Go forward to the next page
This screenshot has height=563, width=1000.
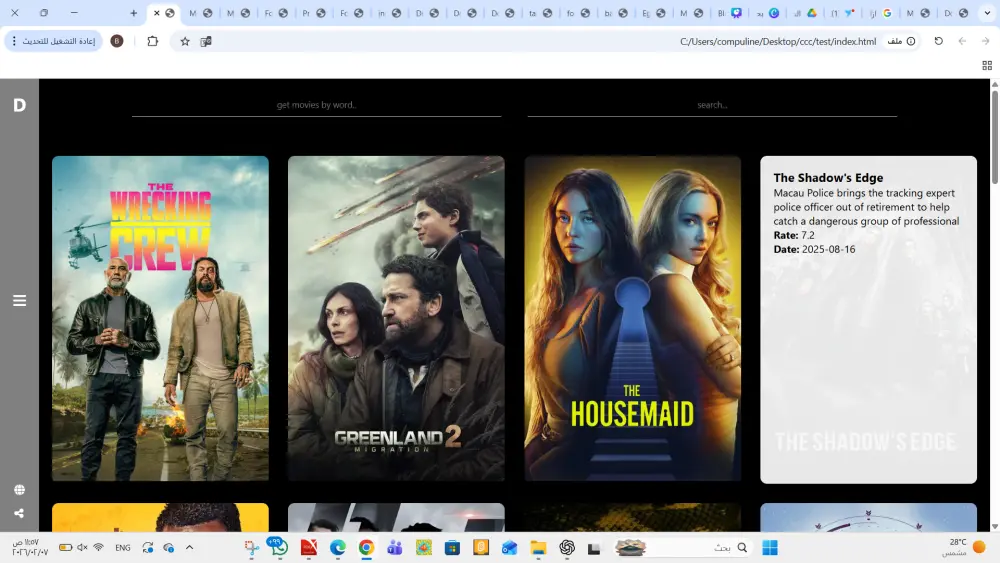pyautogui.click(x=985, y=41)
